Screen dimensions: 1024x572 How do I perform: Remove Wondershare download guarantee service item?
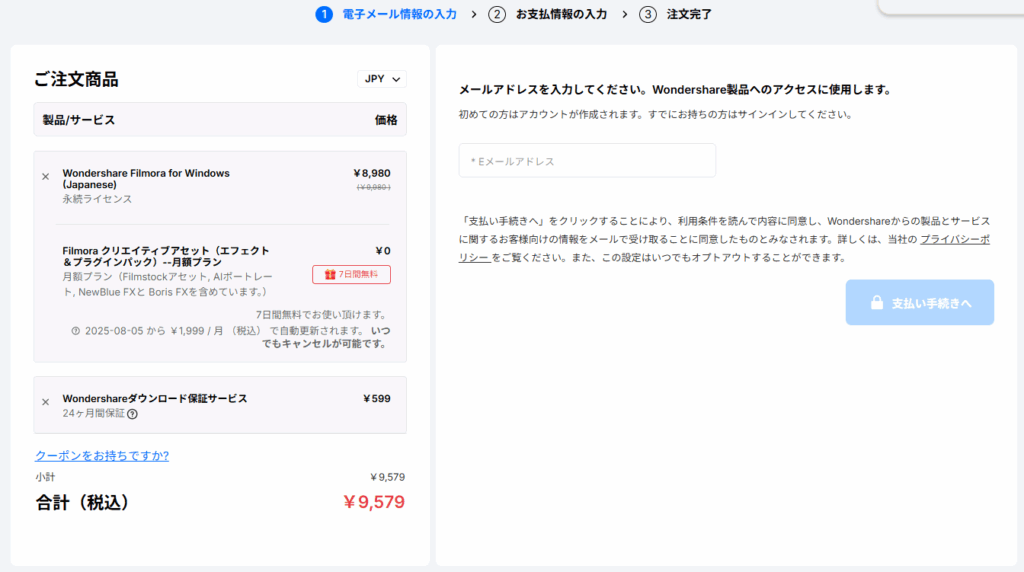pos(46,402)
